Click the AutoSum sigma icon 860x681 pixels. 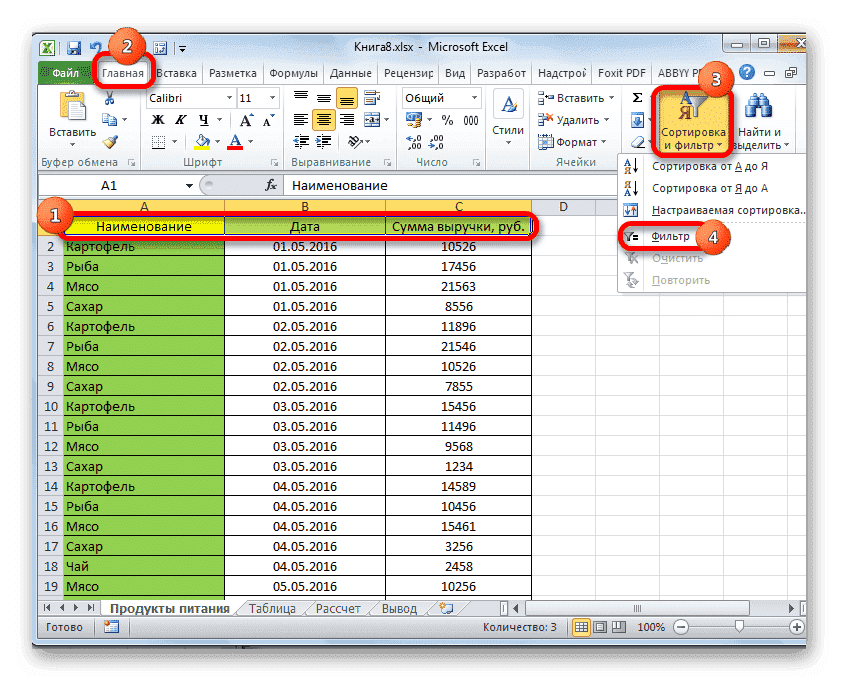[x=639, y=95]
